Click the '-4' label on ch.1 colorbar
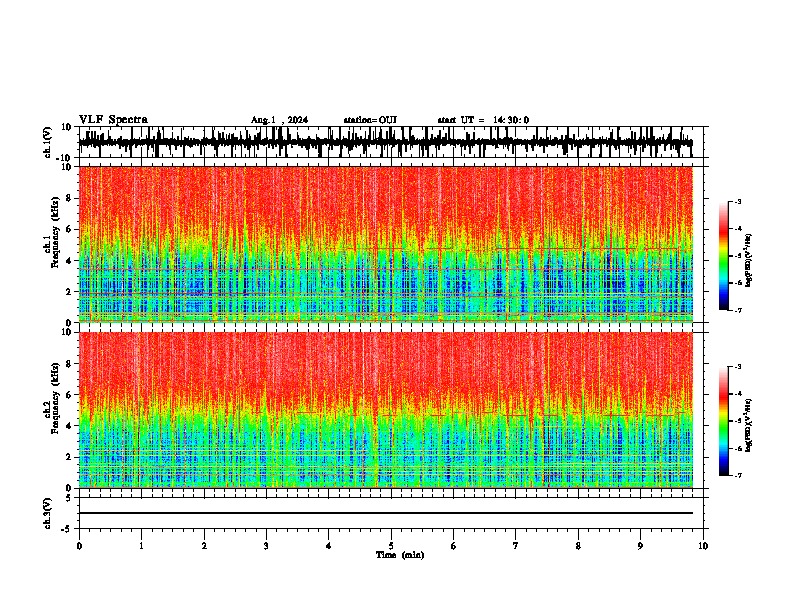 point(738,229)
